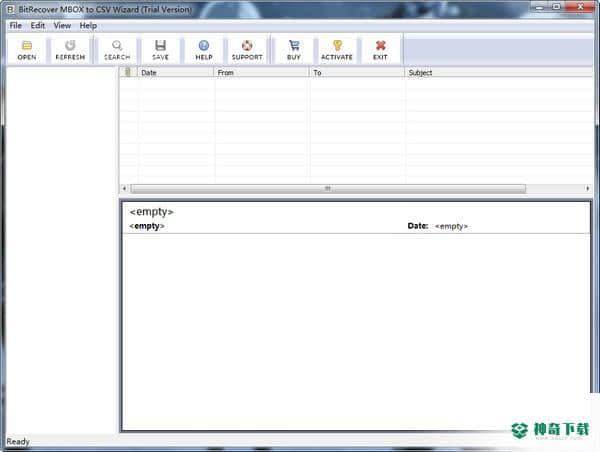This screenshot has width=600, height=452.
Task: Click the BitRecover app icon in title bar
Action: point(11,9)
